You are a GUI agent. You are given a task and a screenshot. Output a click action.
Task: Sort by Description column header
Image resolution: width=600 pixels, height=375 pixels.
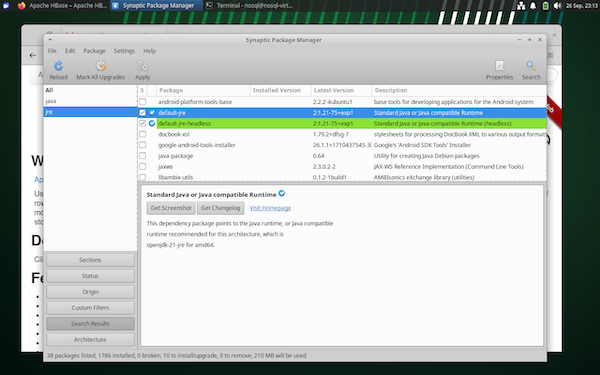pos(459,90)
